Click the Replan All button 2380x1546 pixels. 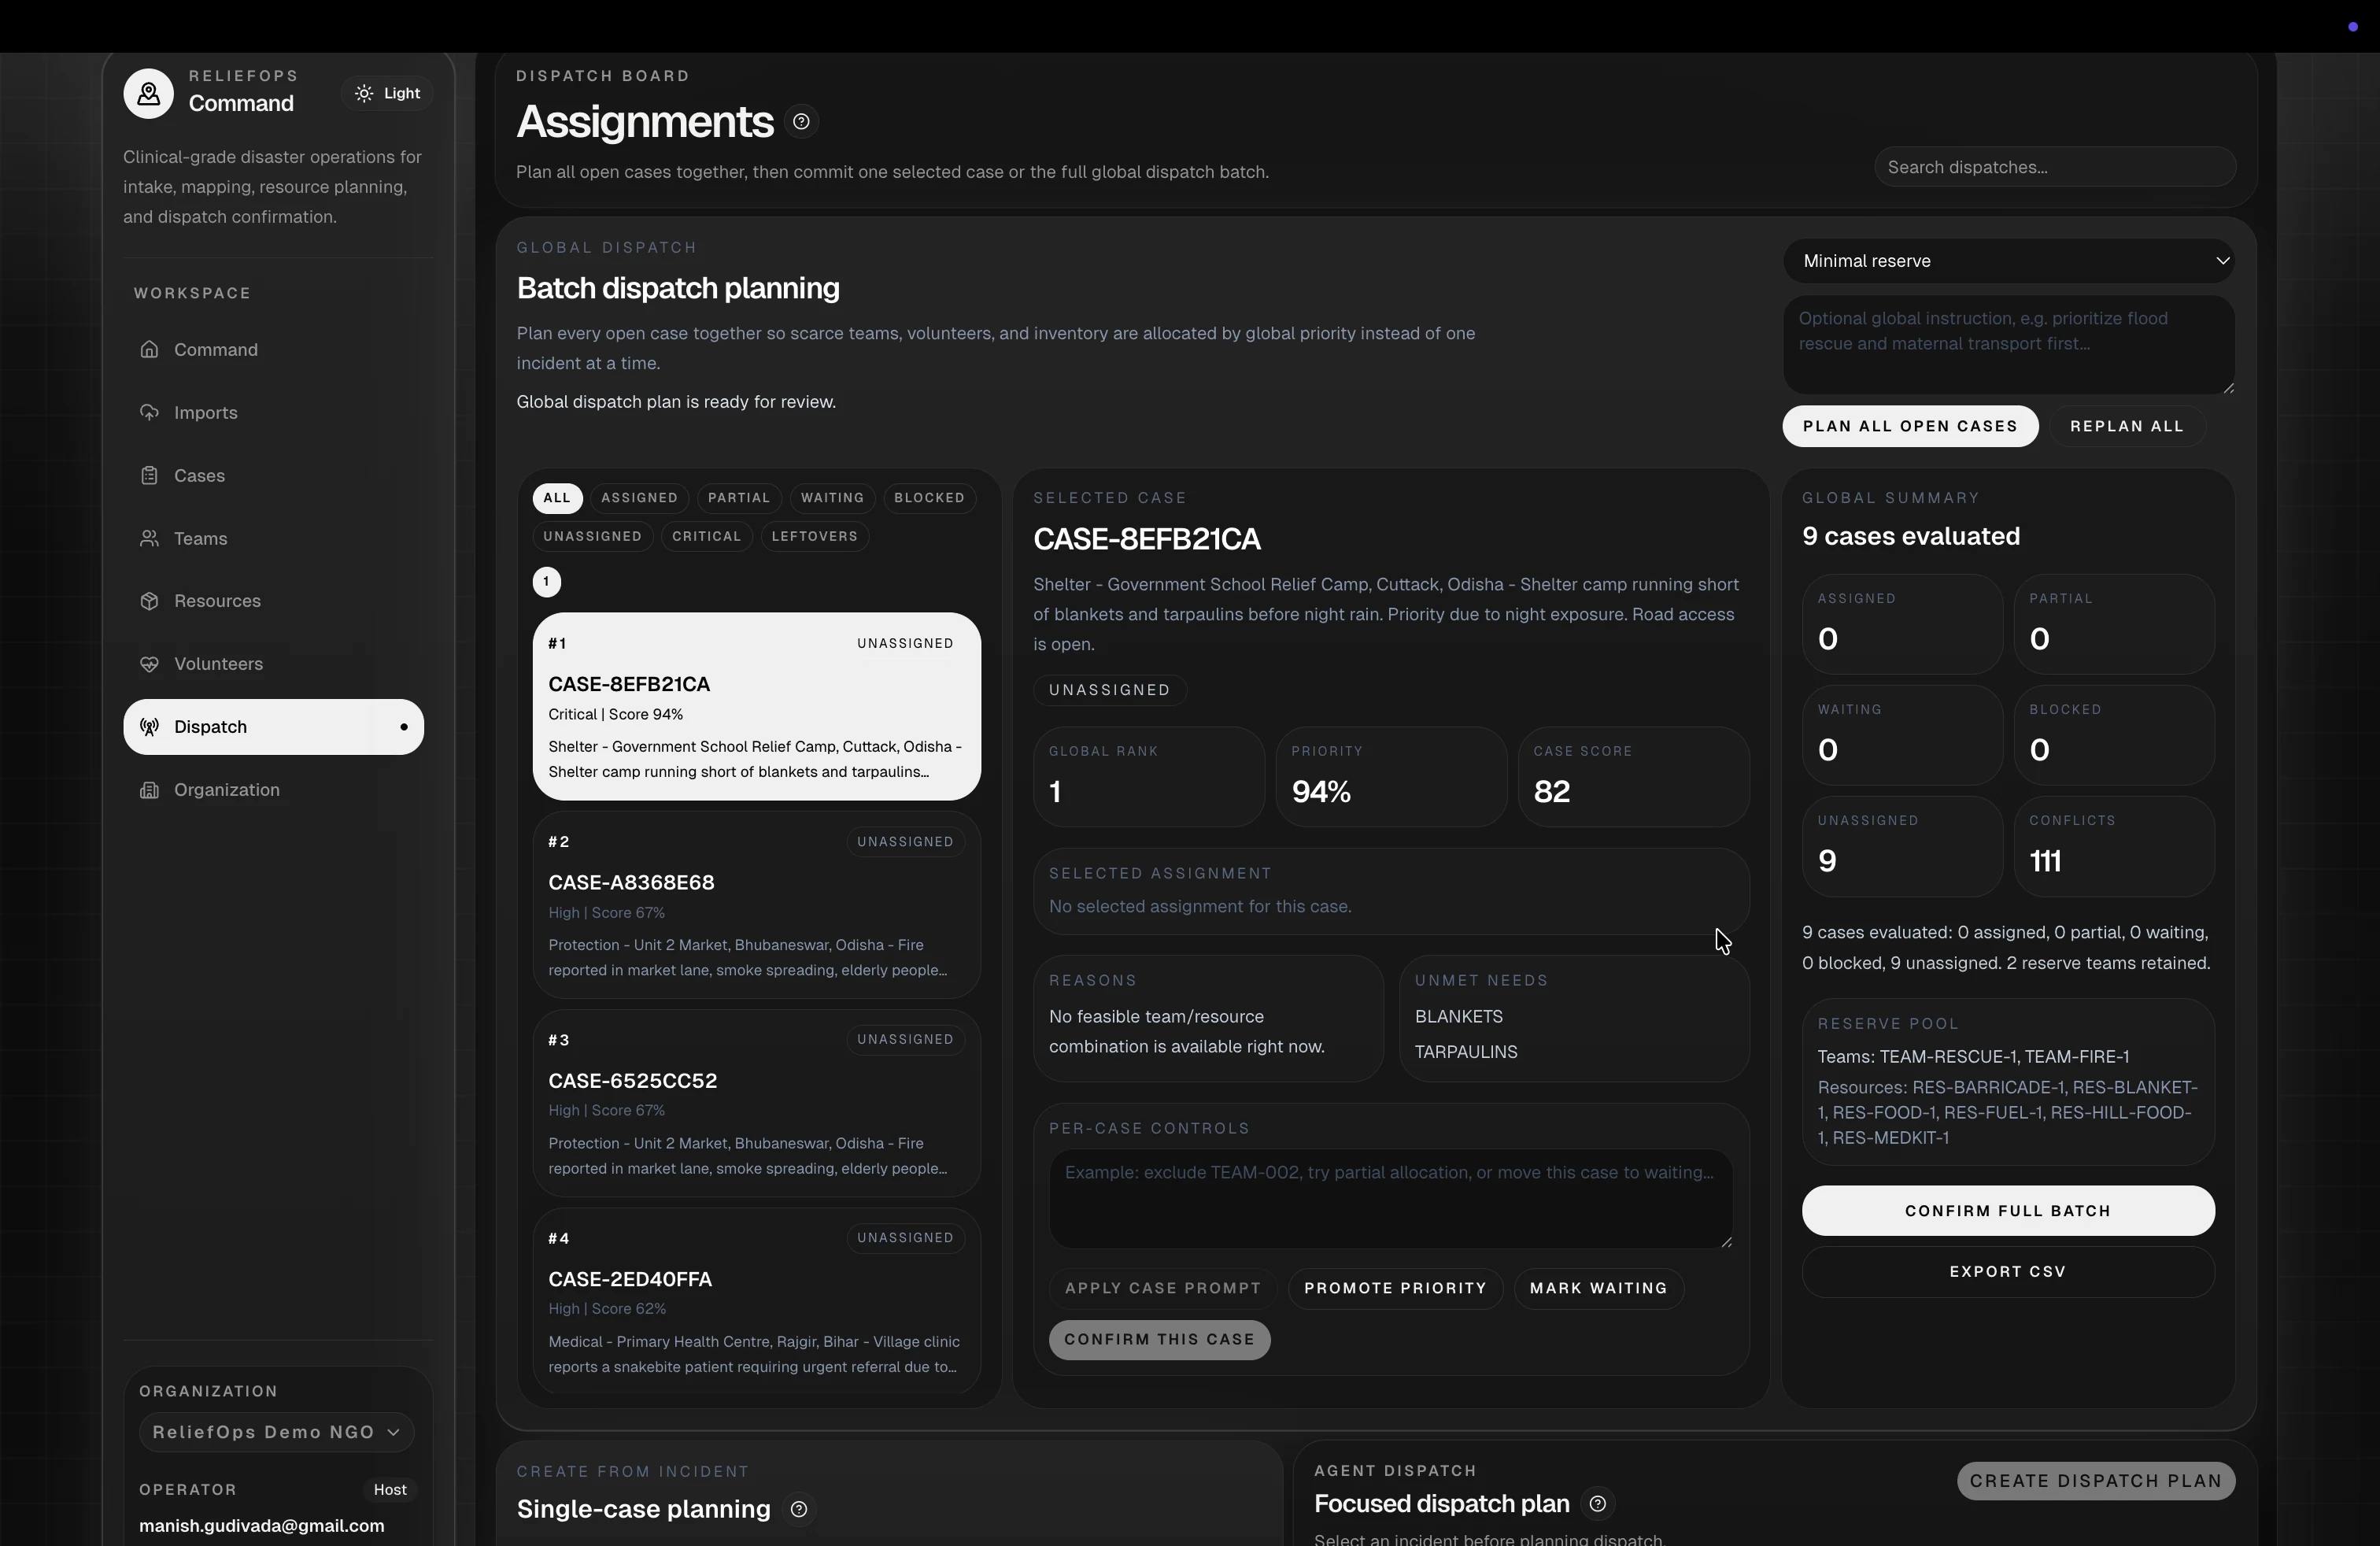(x=2127, y=426)
